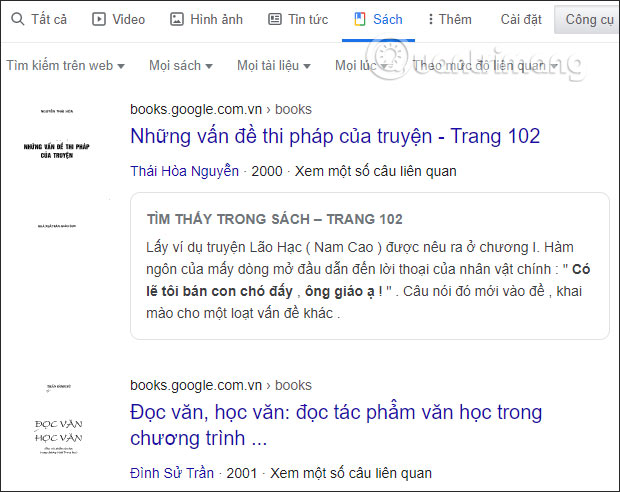Click the Sách book icon

pos(360,19)
